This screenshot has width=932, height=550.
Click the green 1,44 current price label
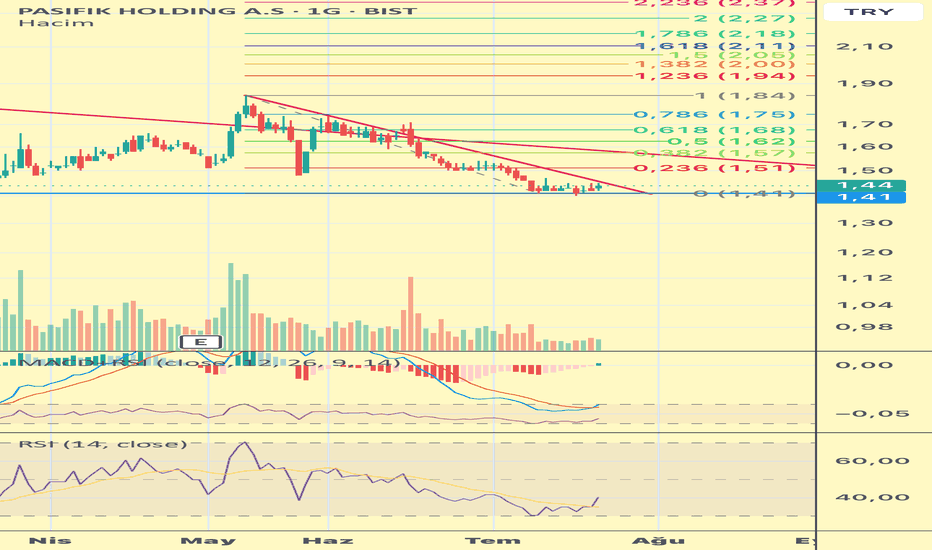coord(861,186)
